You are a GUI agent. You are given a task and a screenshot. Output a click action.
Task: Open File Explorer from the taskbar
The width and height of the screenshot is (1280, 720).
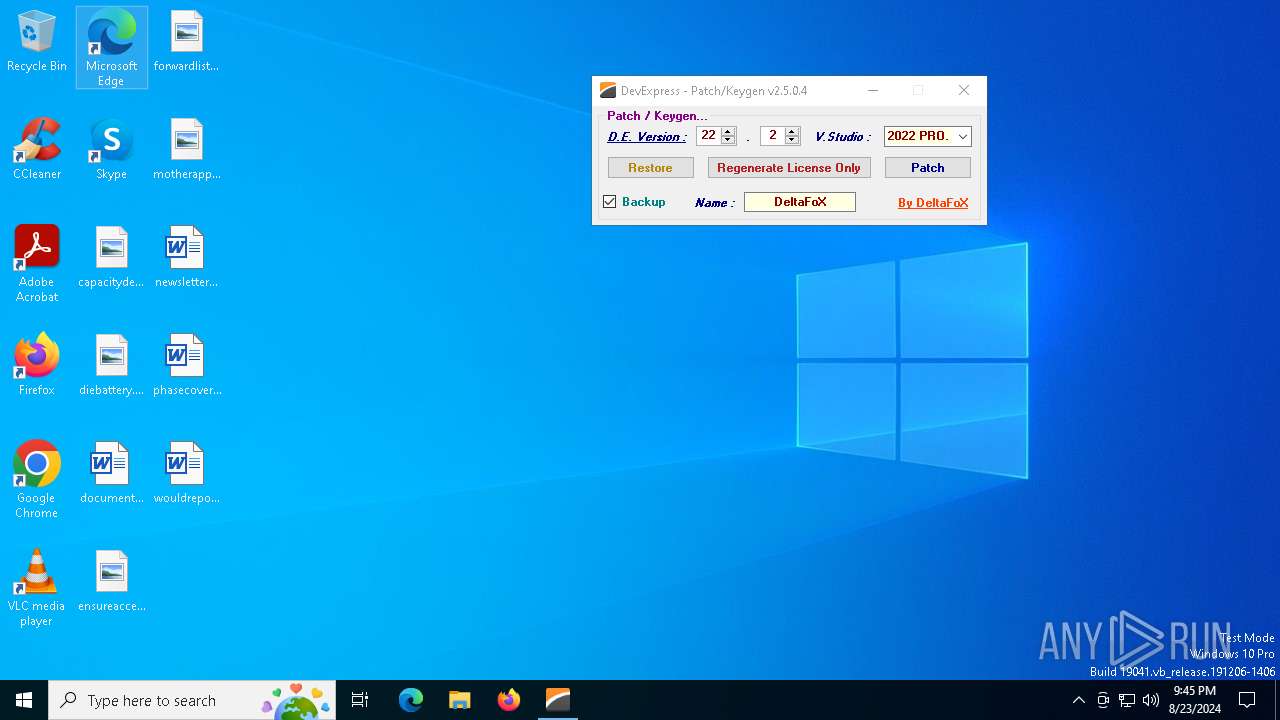click(459, 700)
